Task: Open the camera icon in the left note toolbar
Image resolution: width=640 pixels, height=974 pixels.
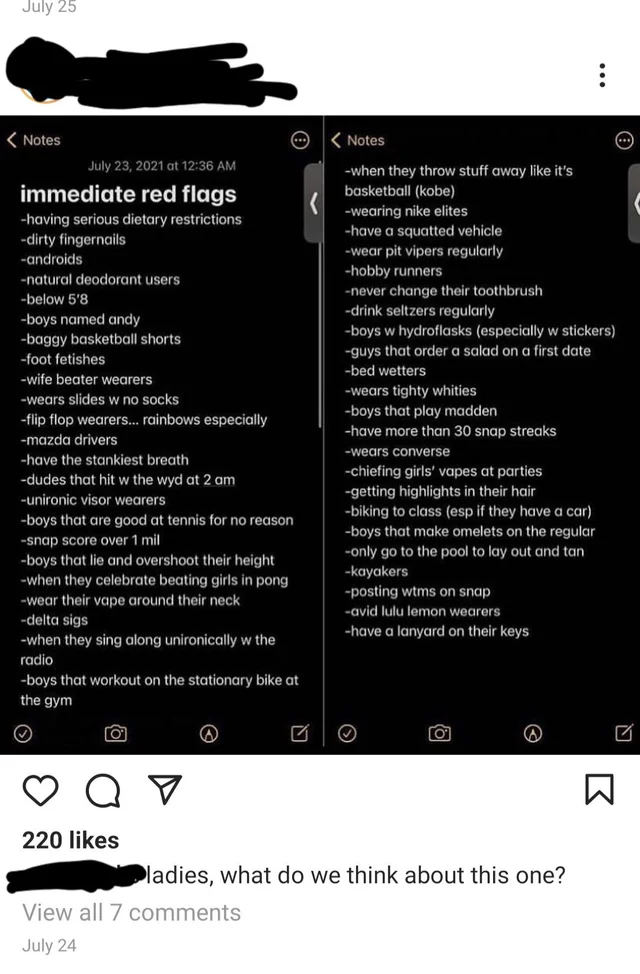Action: [x=115, y=733]
